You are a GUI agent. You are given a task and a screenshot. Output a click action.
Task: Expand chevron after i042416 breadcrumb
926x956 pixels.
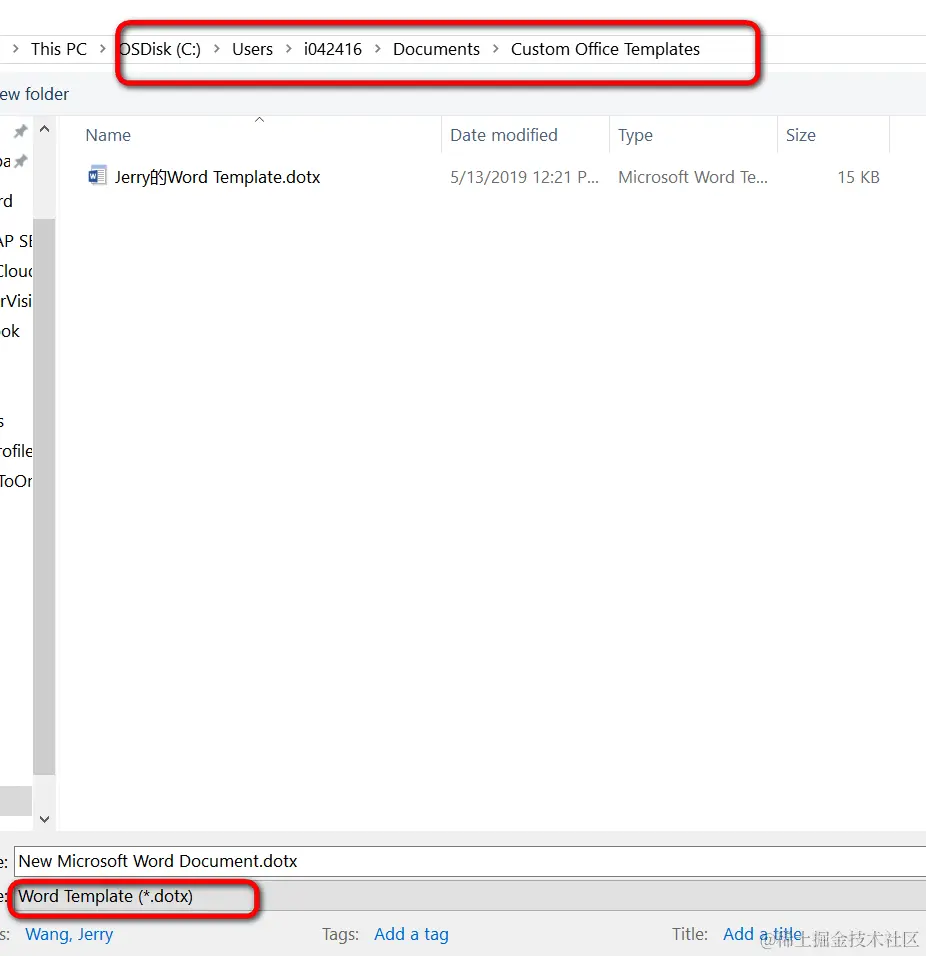coord(377,48)
